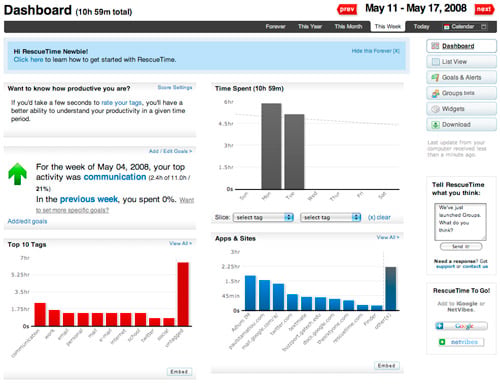Click the 'other(s)' bar in Apps & Sites
This screenshot has height=385, width=500.
point(391,289)
